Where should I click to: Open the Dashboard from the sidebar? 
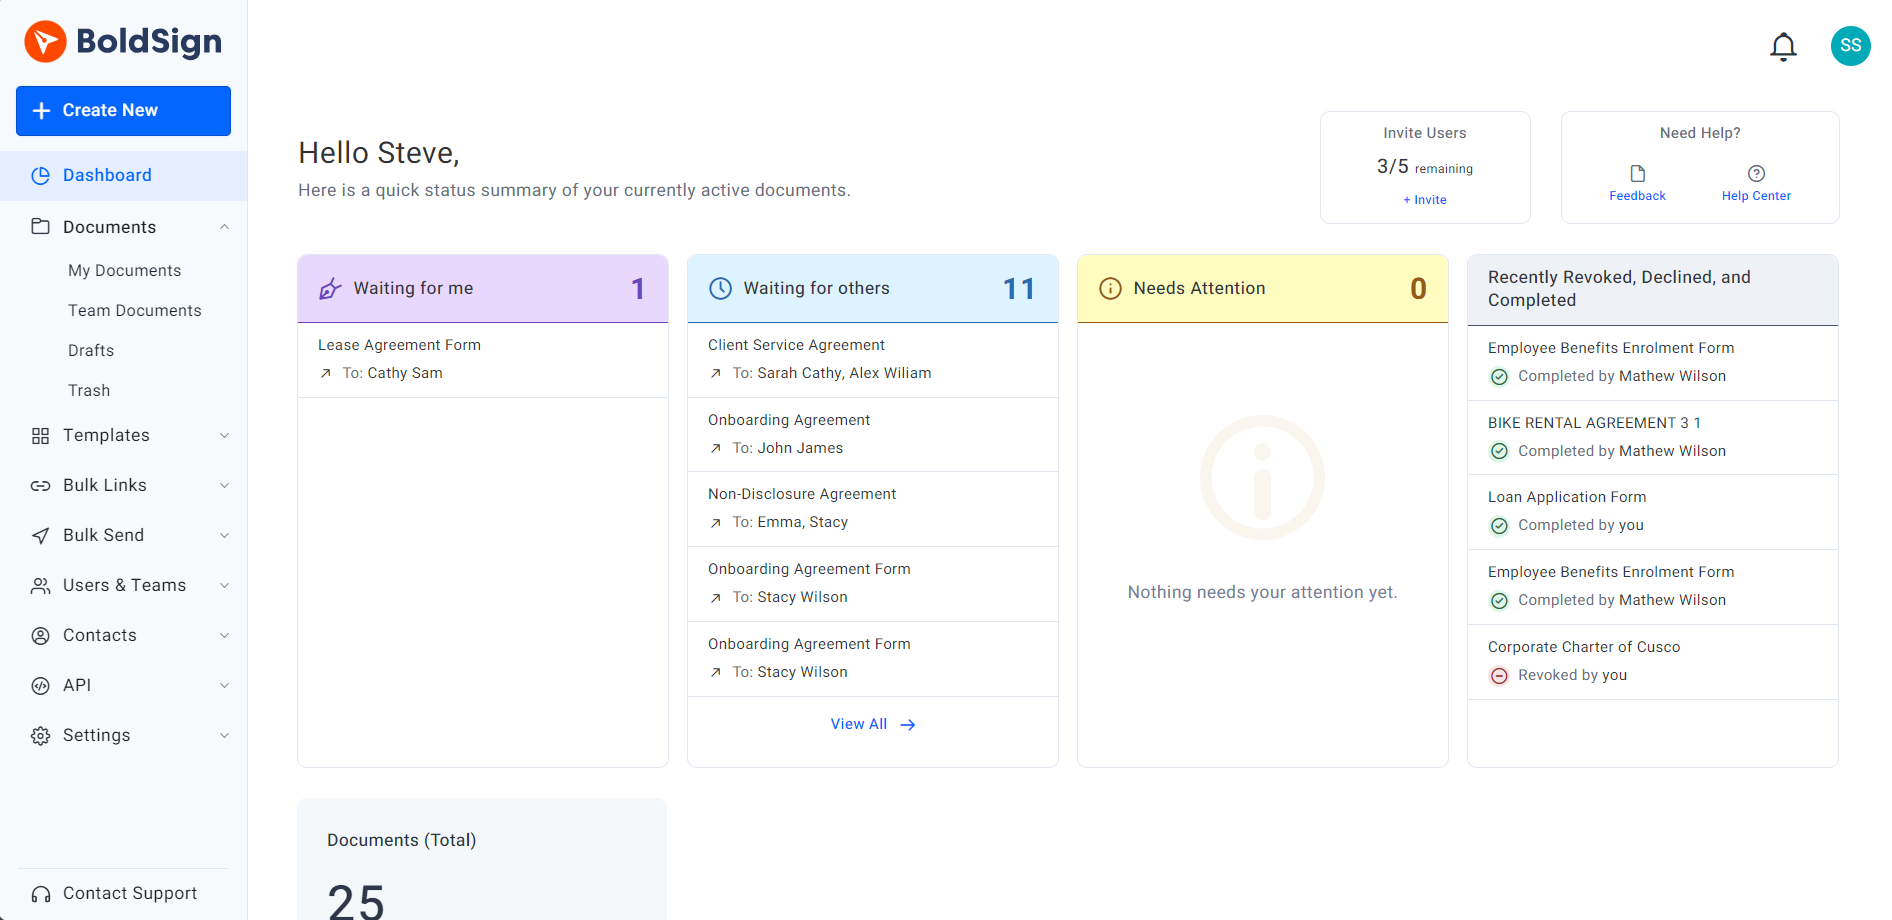(x=107, y=175)
